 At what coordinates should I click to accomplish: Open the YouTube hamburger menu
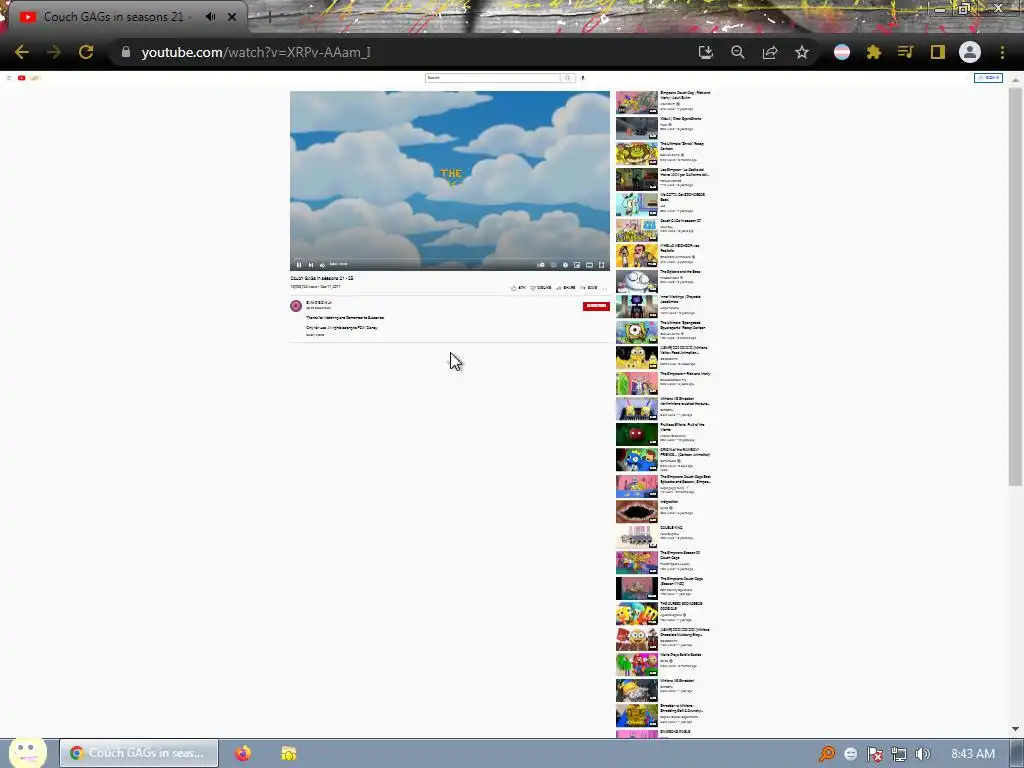click(x=9, y=78)
